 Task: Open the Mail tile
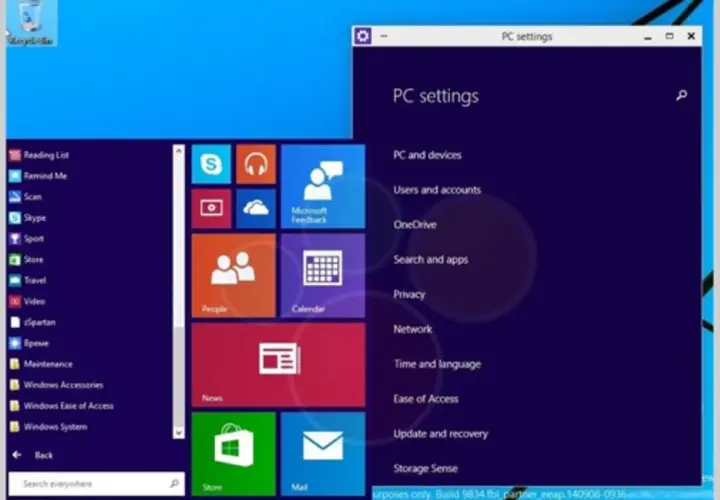click(x=323, y=454)
